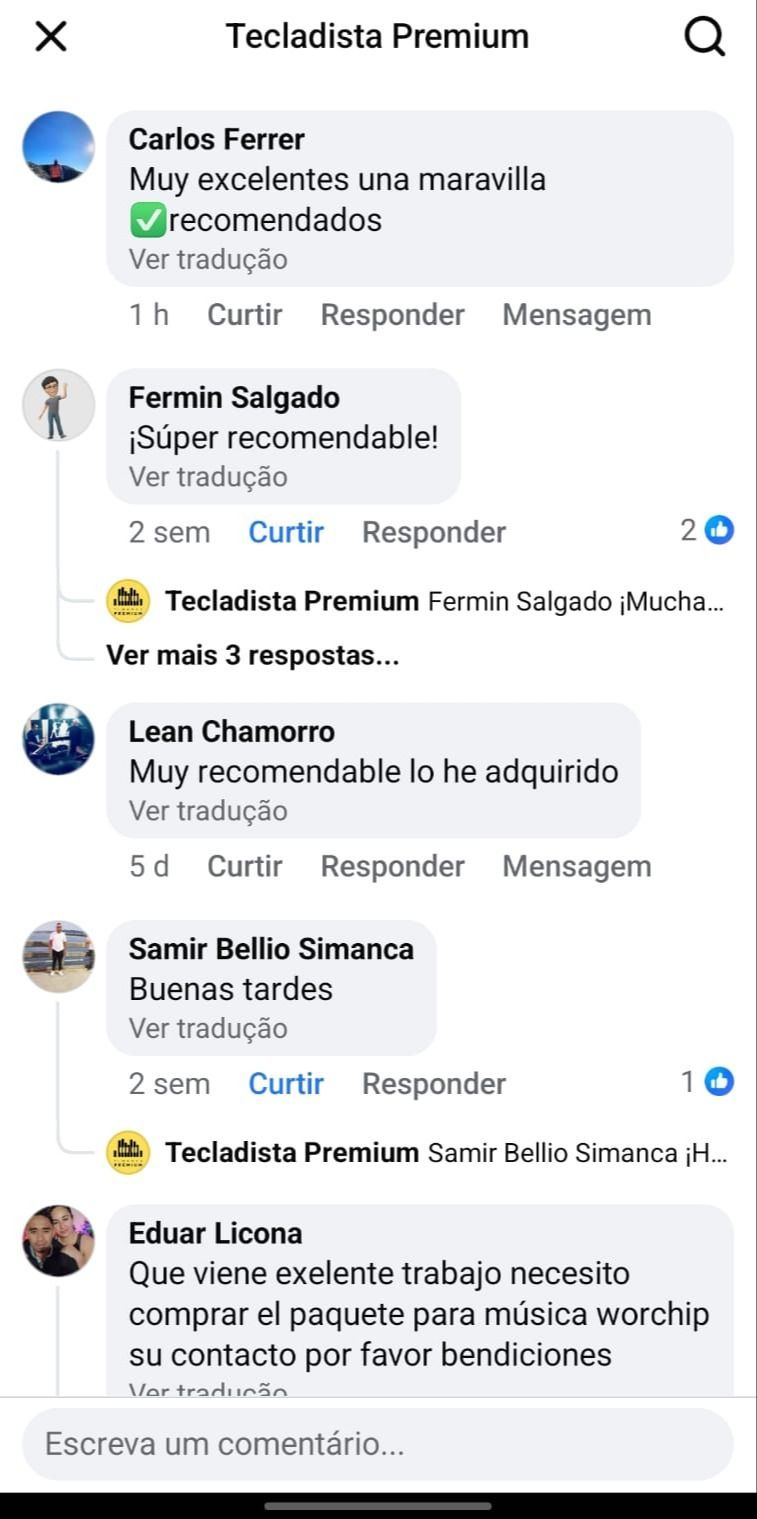Show translation of Lean Chamorro's comment
Viewport: 757px width, 1519px height.
(x=208, y=811)
